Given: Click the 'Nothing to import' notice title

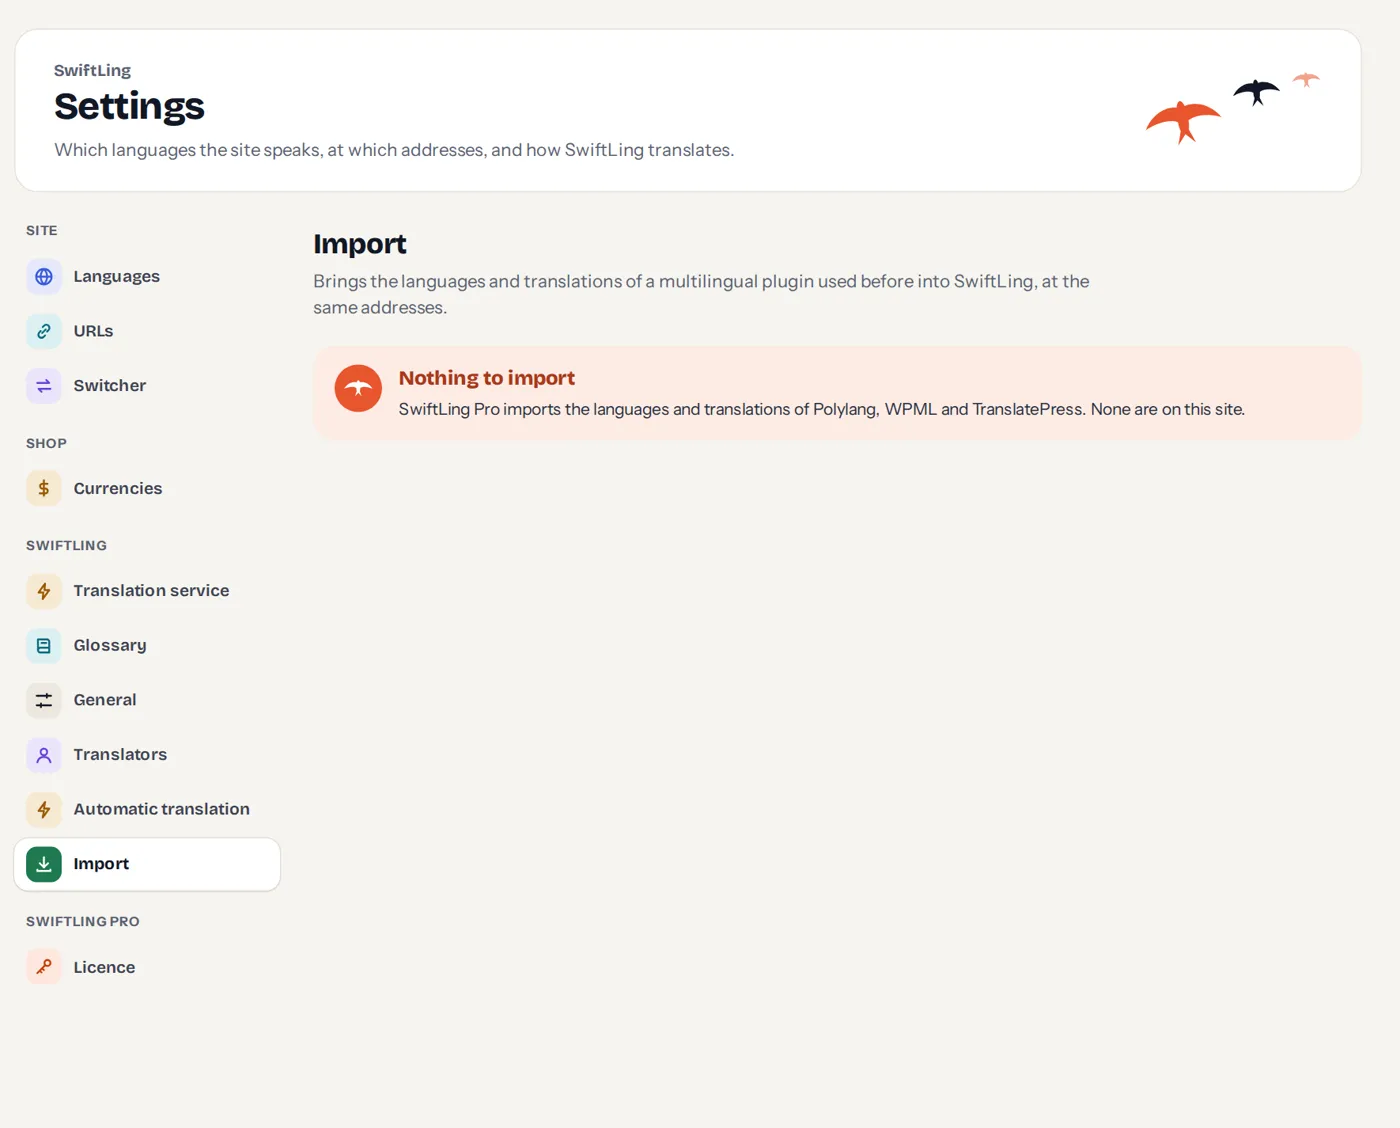Looking at the screenshot, I should [x=487, y=378].
